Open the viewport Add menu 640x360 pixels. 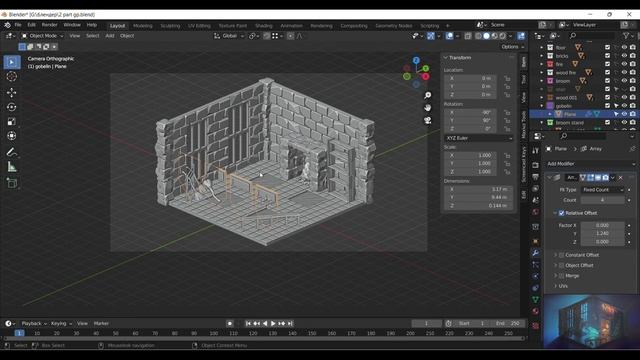click(x=110, y=36)
